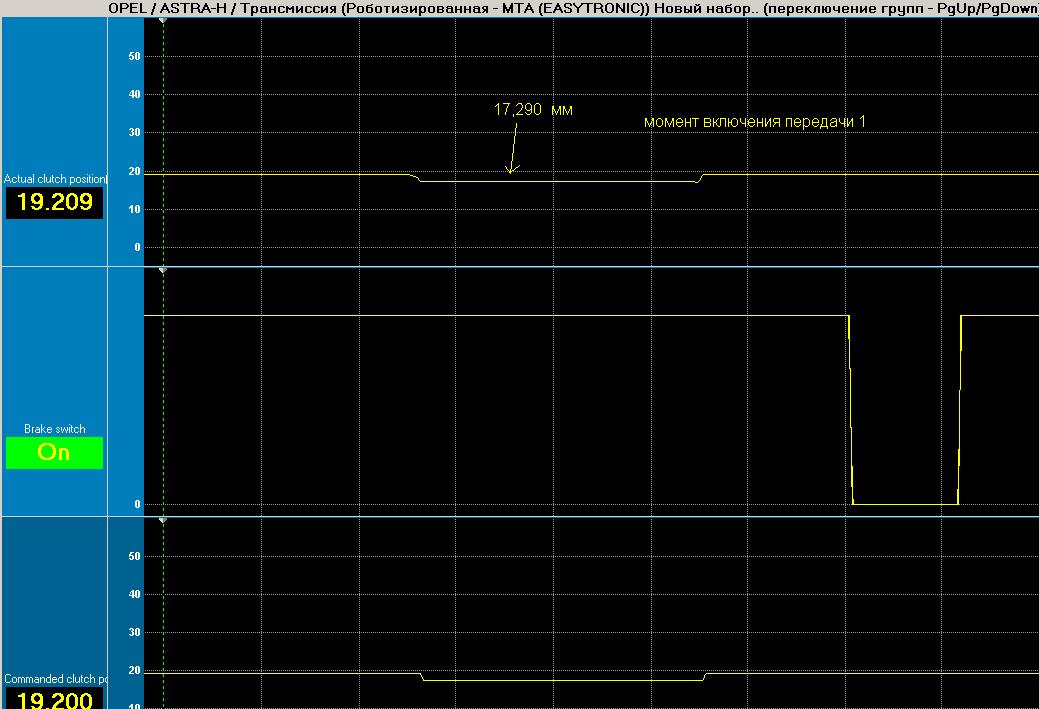Click the annotation arrow tip on clutch trace
The height and width of the screenshot is (709, 1039).
coord(510,172)
